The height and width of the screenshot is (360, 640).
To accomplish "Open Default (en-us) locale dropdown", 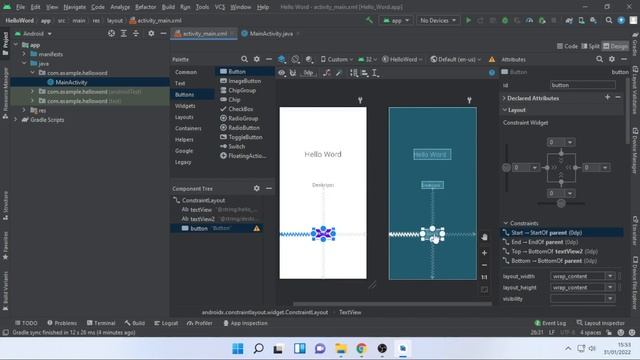I will (x=456, y=59).
